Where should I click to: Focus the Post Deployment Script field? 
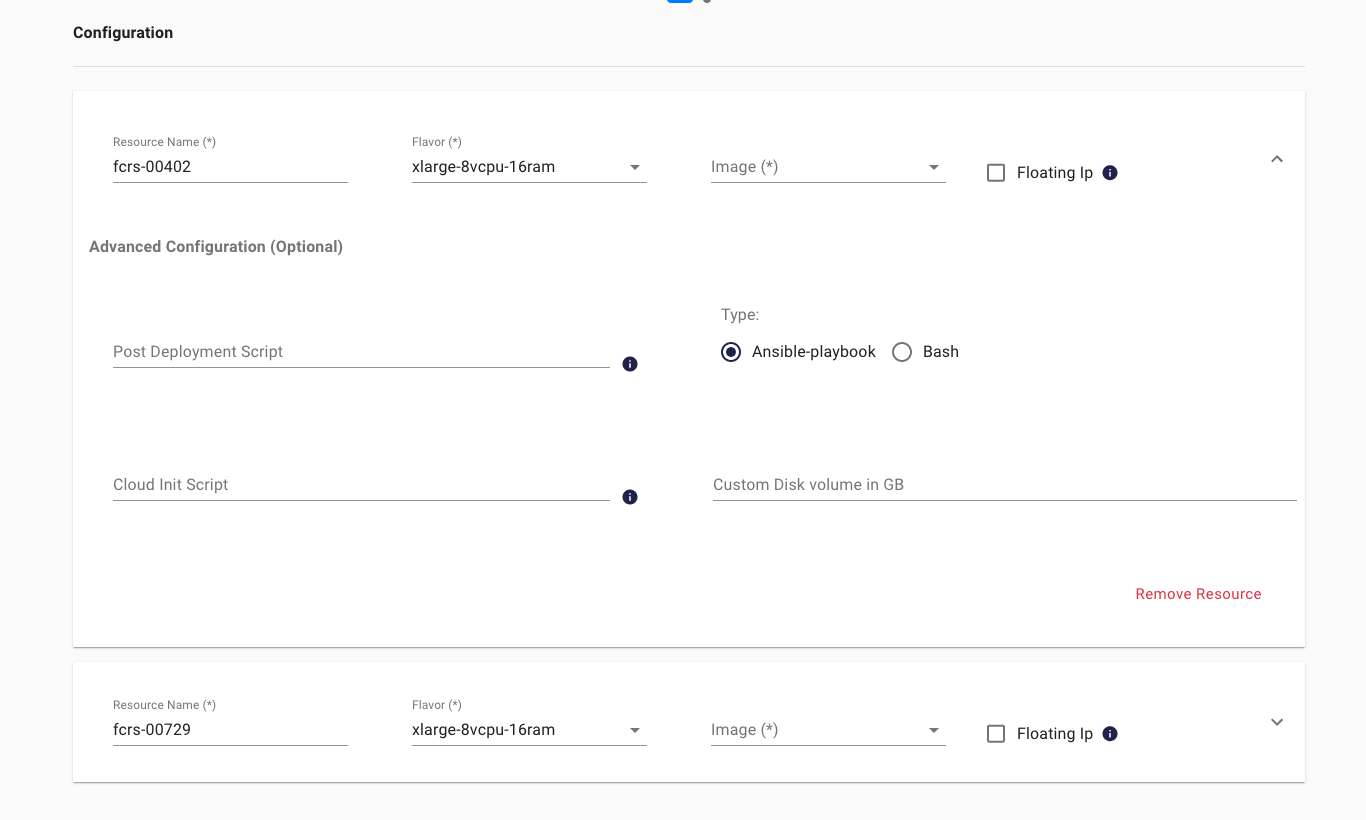coord(360,352)
